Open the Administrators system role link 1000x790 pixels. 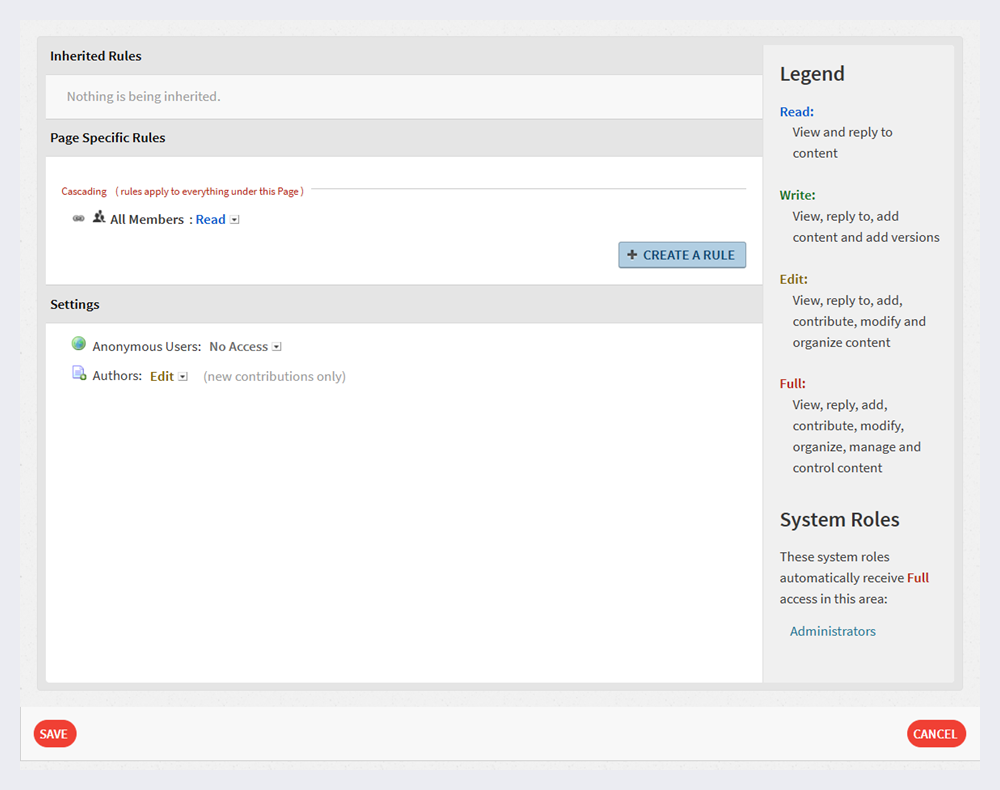tap(832, 631)
